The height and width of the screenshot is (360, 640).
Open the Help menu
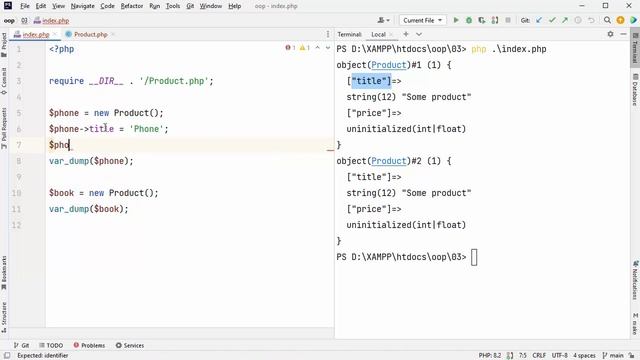click(x=234, y=6)
